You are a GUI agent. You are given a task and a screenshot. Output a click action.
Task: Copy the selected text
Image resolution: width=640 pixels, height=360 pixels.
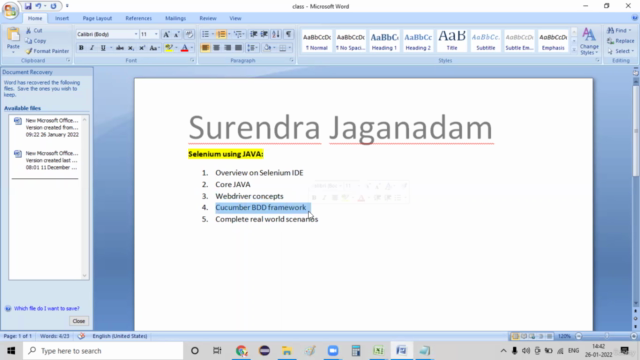click(x=36, y=41)
